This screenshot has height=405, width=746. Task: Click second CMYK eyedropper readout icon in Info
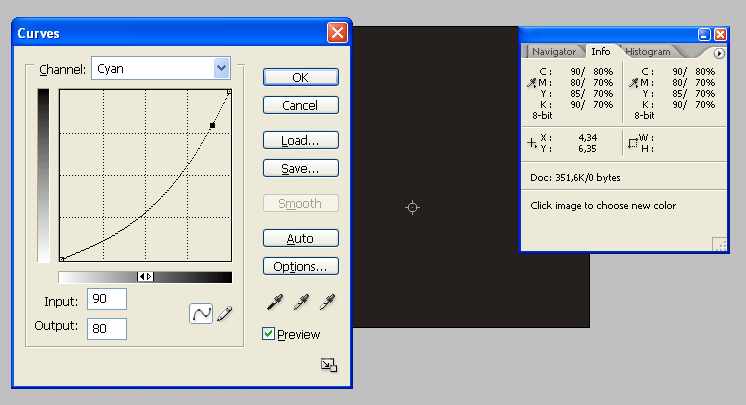click(633, 83)
